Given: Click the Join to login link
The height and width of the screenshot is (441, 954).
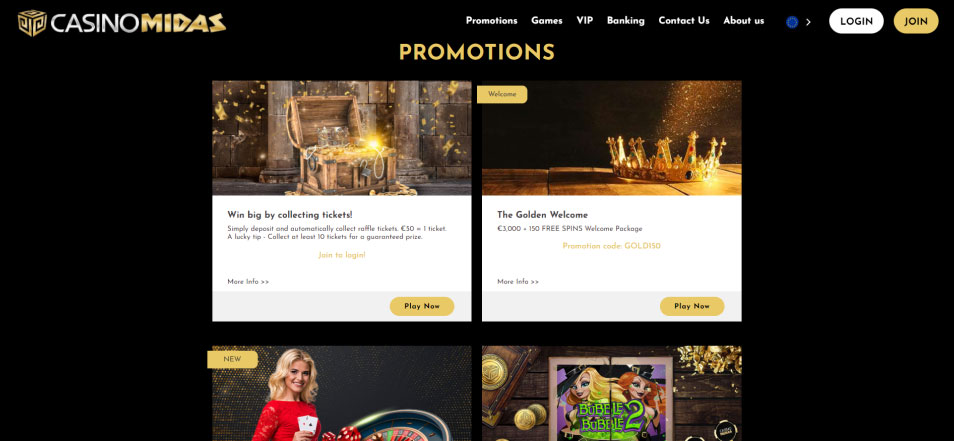Looking at the screenshot, I should point(342,255).
